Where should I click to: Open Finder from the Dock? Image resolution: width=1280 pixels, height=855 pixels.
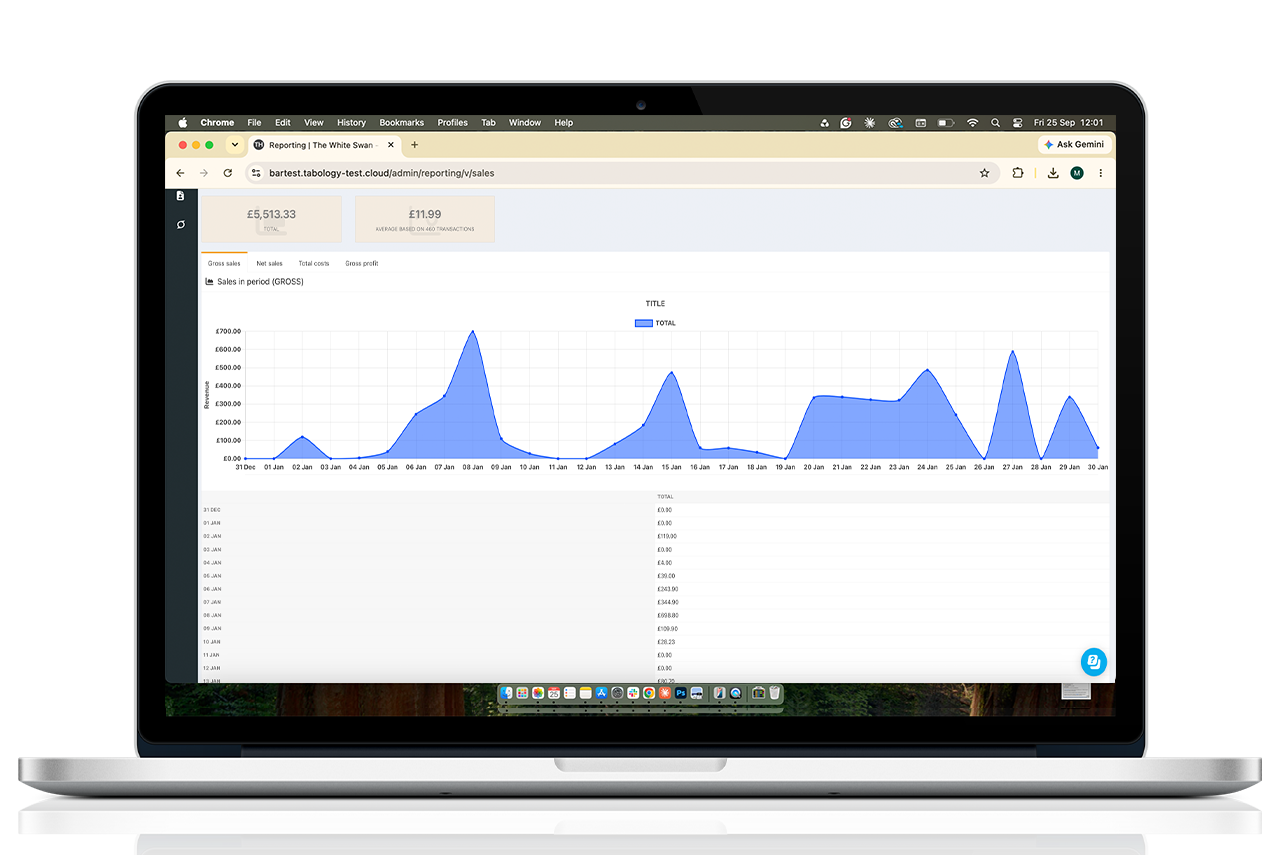click(x=506, y=693)
